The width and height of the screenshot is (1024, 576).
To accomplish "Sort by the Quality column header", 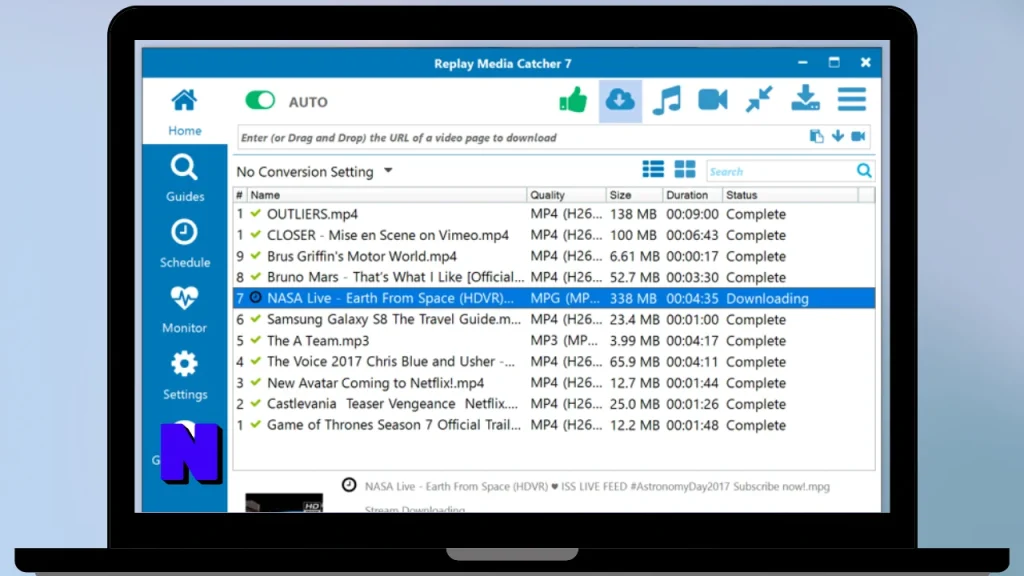I will tap(566, 195).
